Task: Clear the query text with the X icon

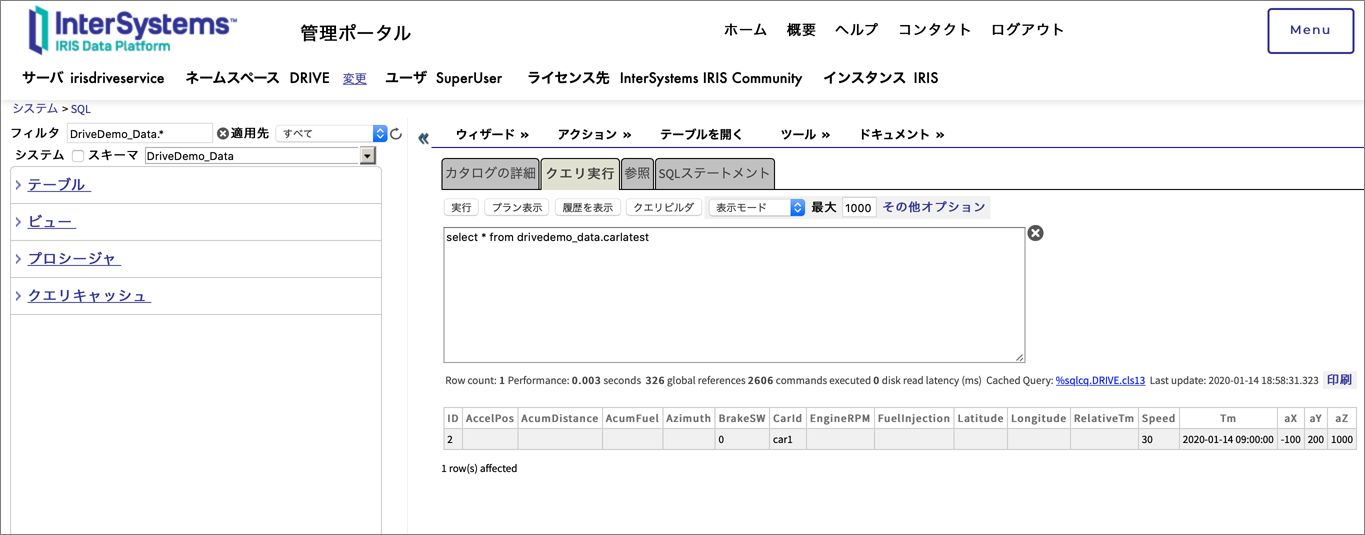Action: 1036,233
